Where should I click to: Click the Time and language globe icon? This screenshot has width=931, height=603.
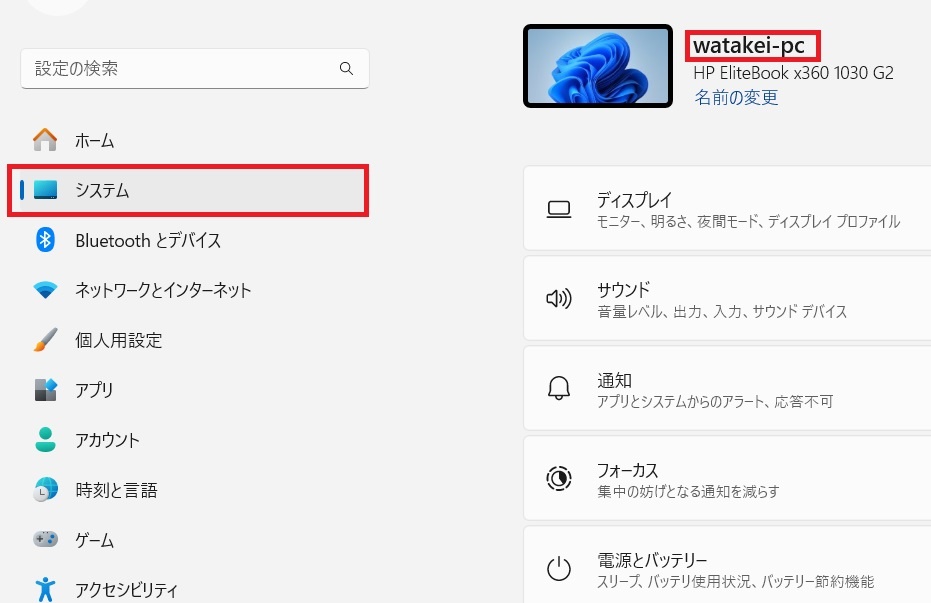45,490
